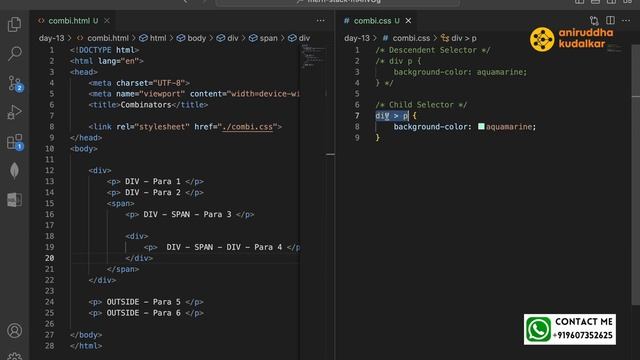Open the Manage gear icon
The height and width of the screenshot is (360, 640).
15,356
